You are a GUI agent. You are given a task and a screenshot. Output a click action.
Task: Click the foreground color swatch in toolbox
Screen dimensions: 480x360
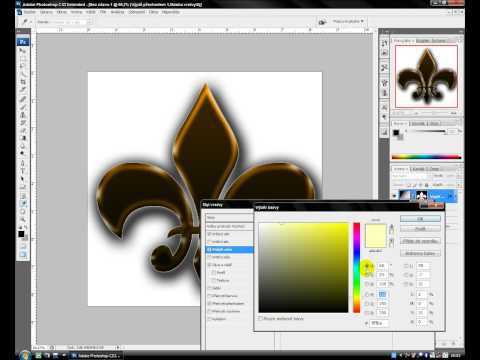pyautogui.click(x=21, y=234)
